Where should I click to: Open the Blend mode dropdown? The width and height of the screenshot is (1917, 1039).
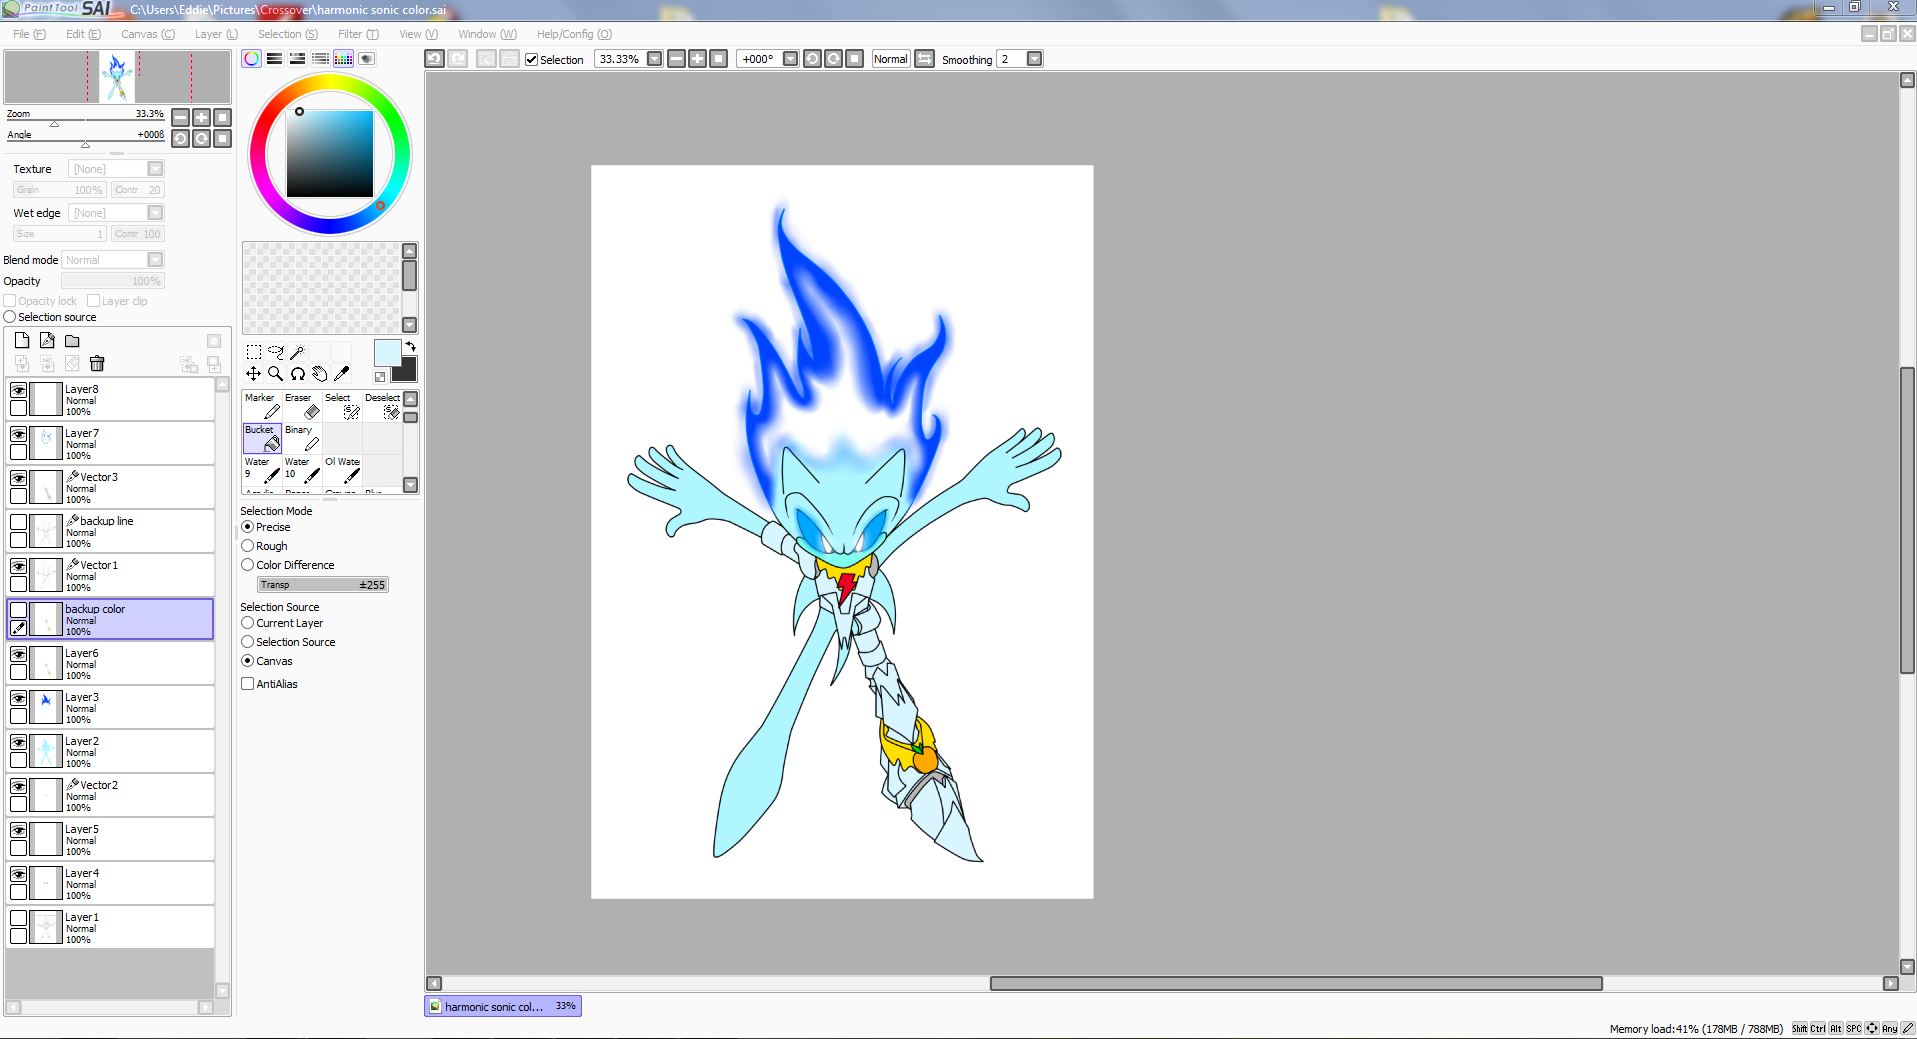coord(155,260)
